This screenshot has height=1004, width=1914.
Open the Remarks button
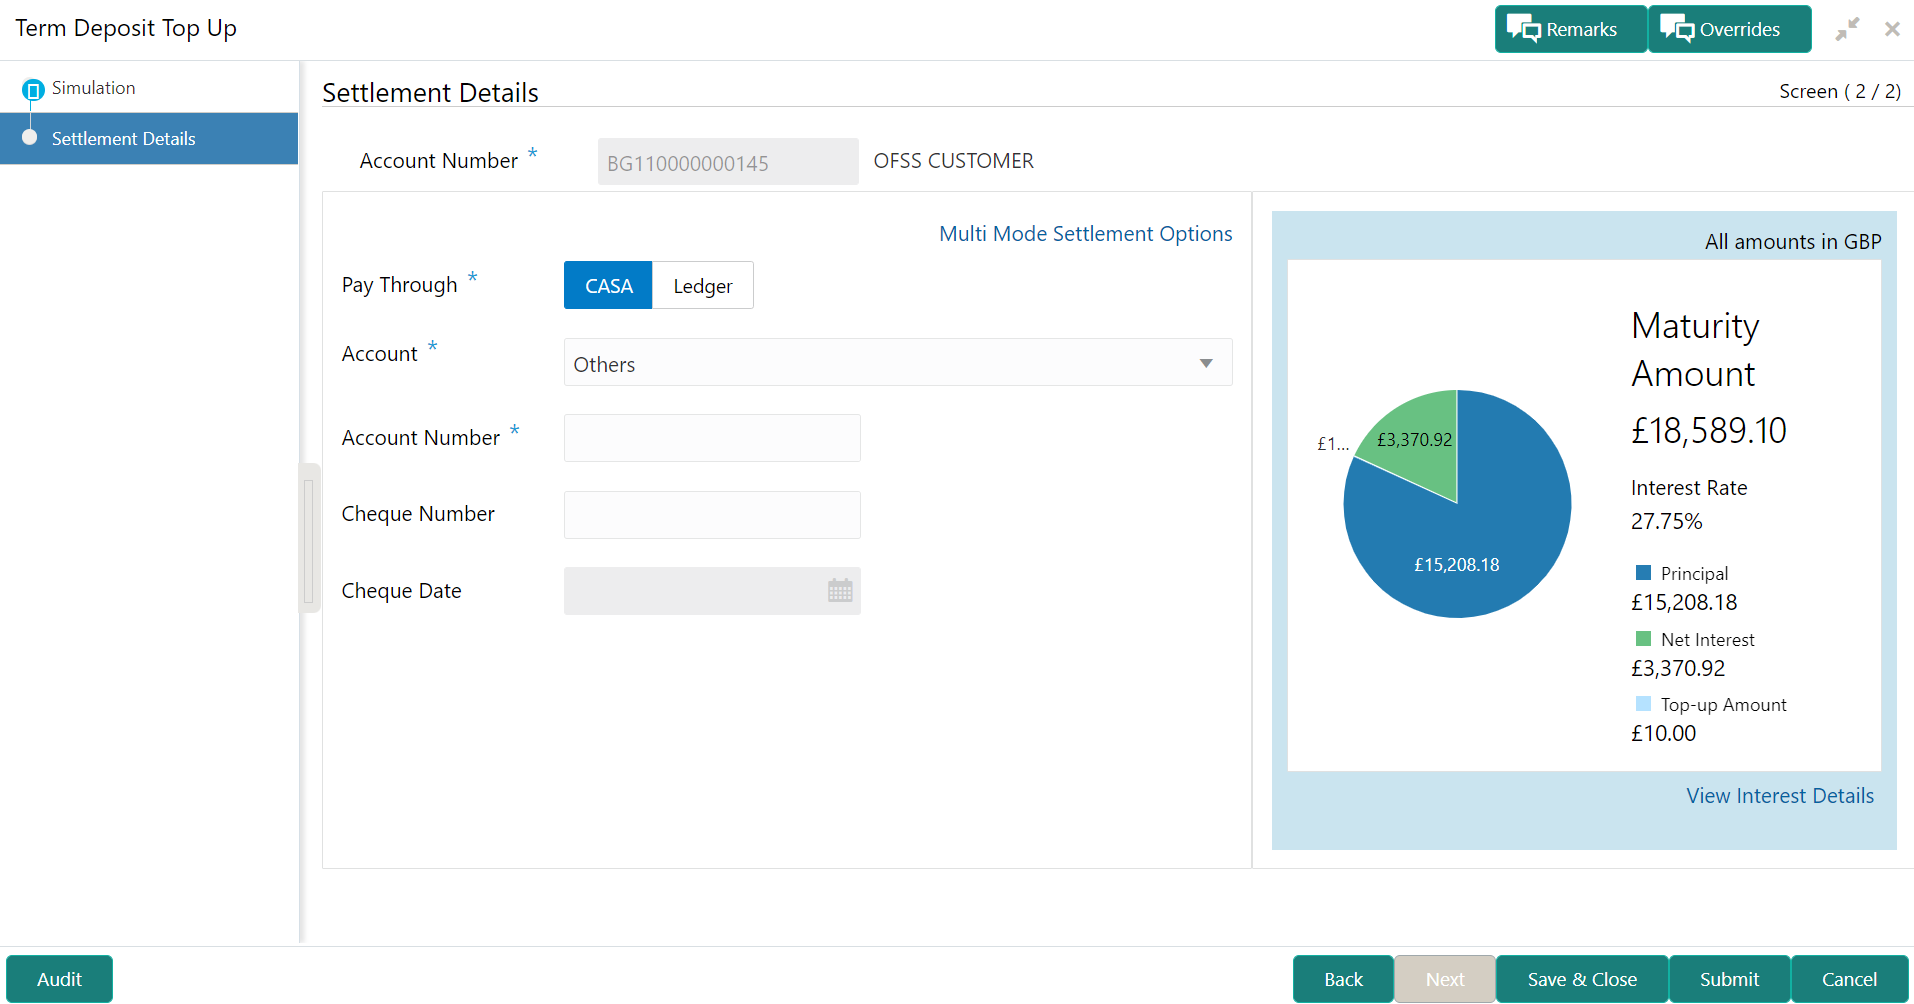1570,29
